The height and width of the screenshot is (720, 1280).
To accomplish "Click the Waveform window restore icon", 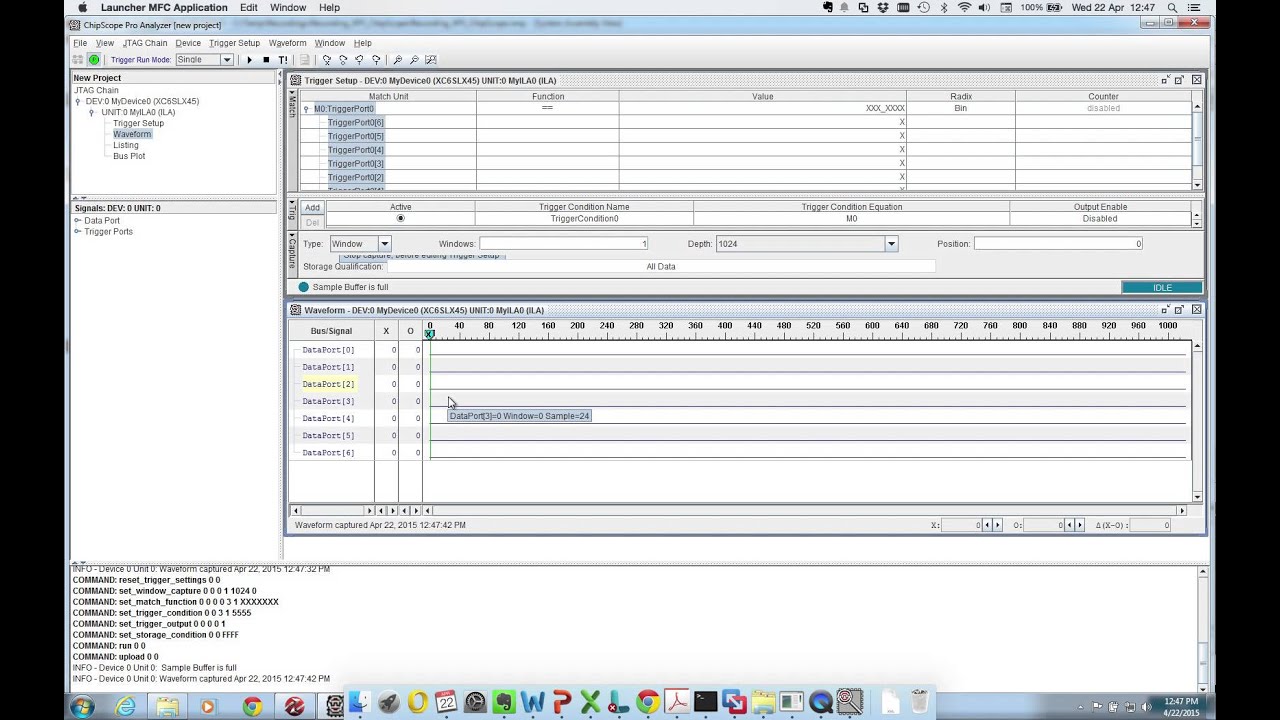I will click(1180, 310).
